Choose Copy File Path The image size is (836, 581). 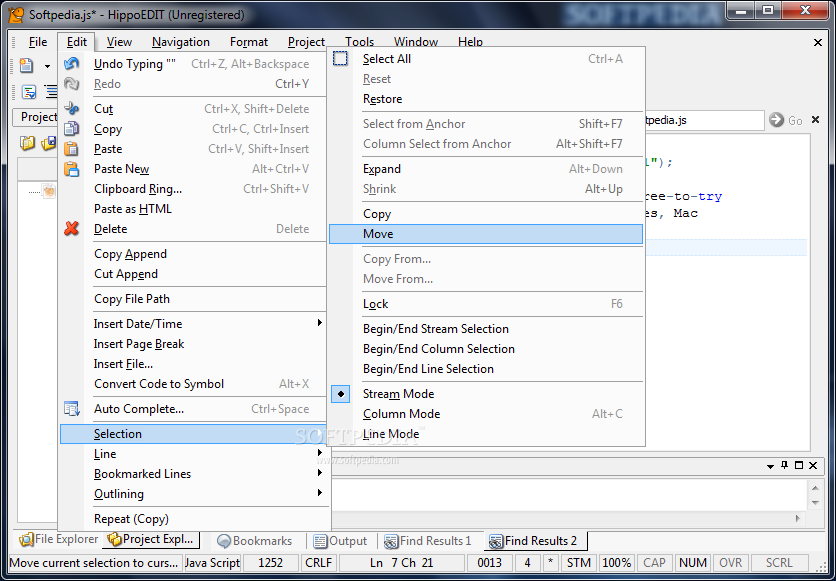click(x=193, y=298)
